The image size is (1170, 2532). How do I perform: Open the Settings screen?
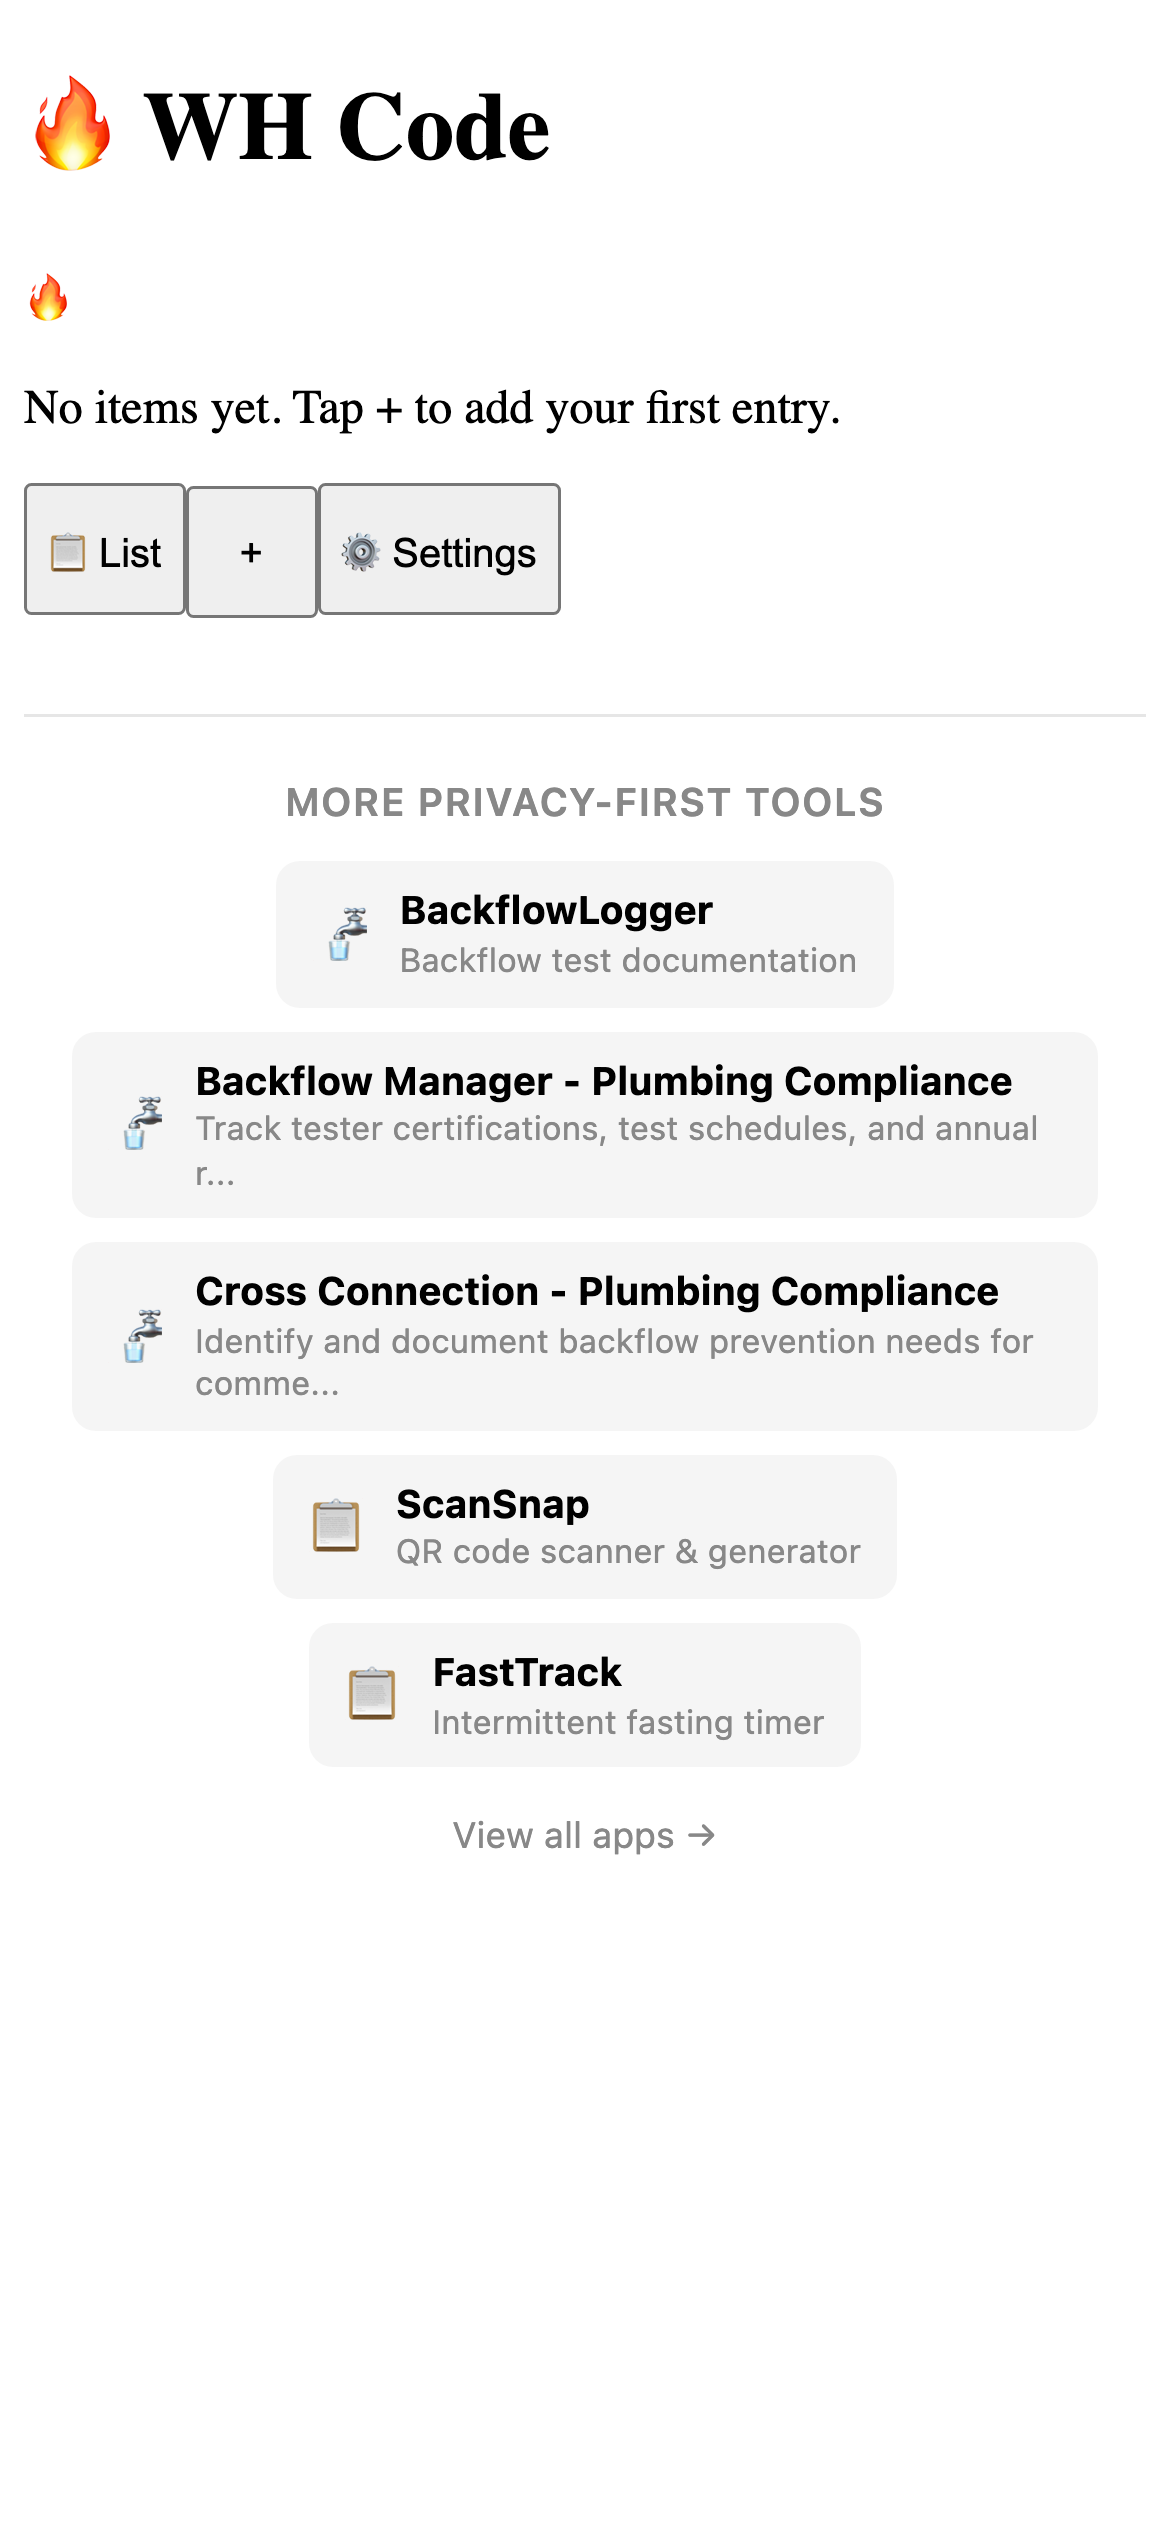(440, 551)
